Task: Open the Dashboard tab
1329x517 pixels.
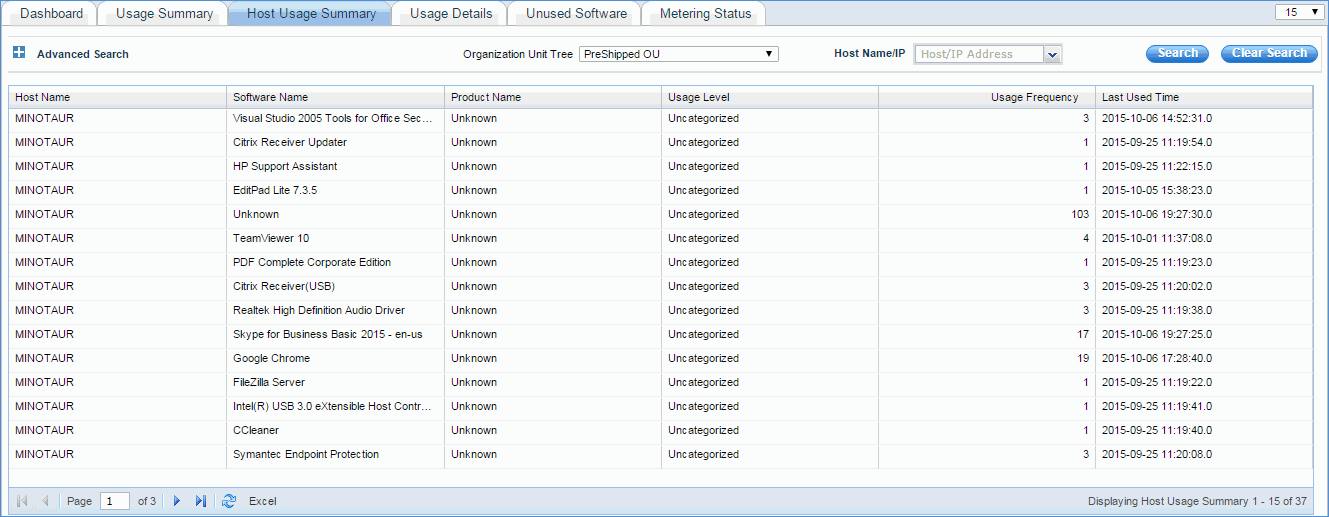Action: coord(52,14)
